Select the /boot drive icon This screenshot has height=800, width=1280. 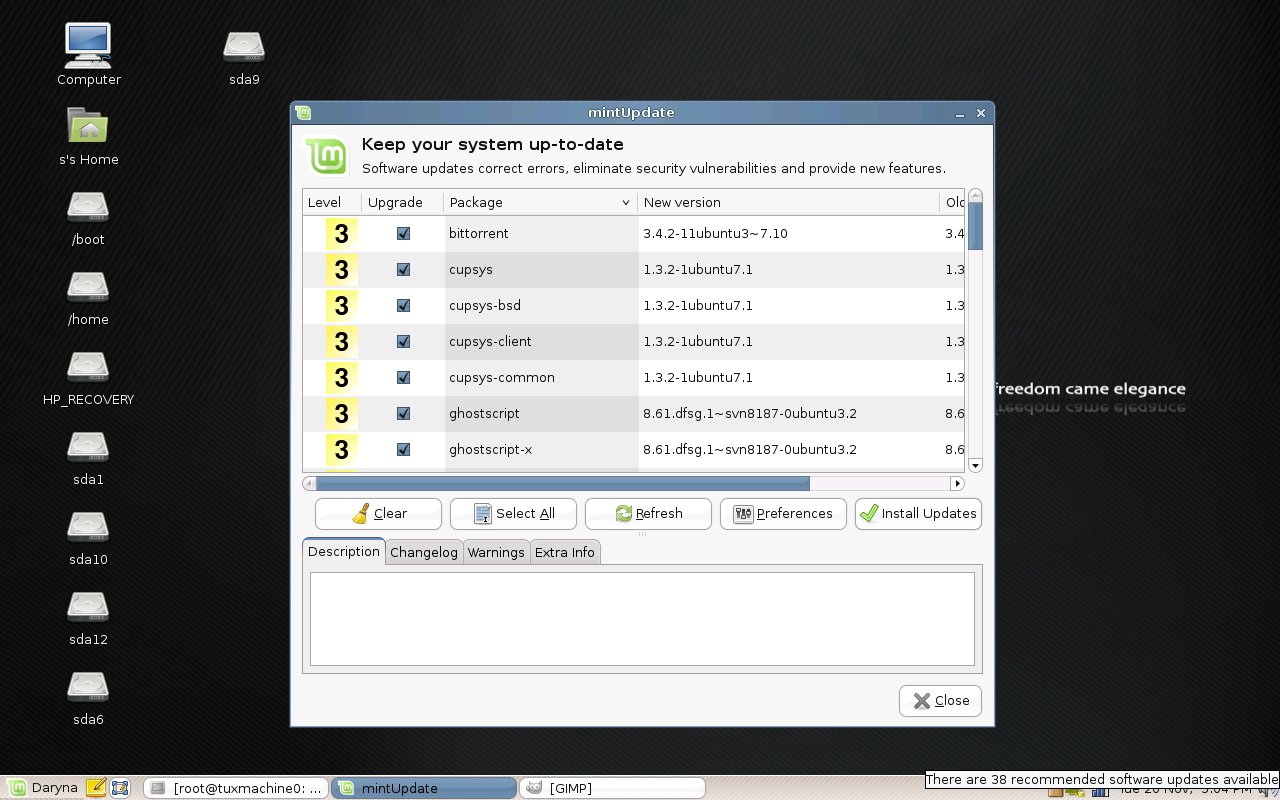coord(88,206)
